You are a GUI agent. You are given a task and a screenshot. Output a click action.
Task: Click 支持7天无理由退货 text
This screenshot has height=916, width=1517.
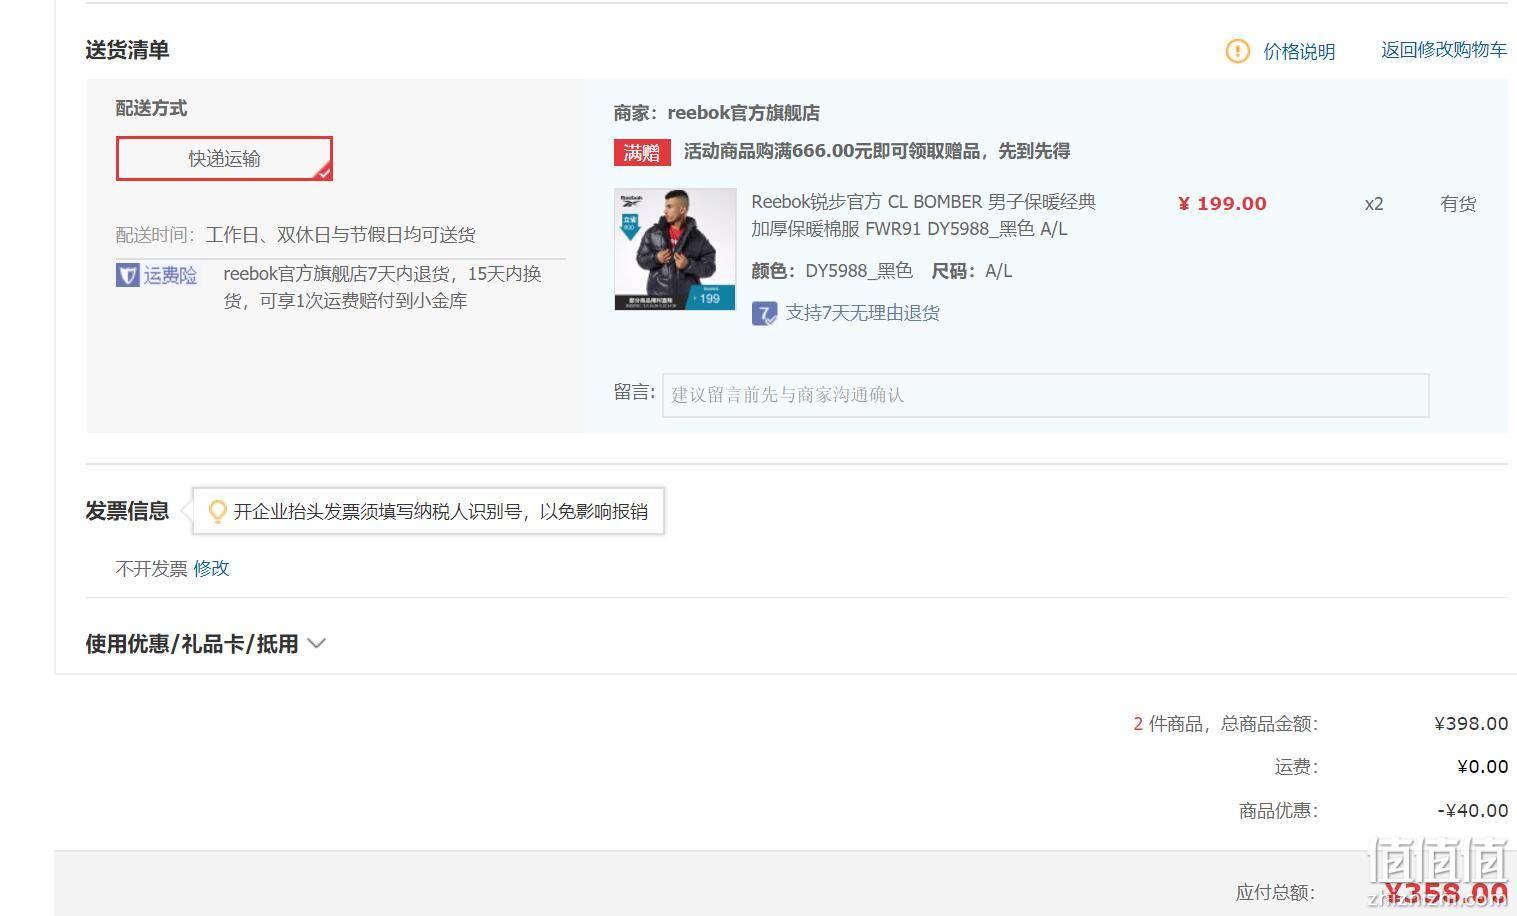[862, 313]
